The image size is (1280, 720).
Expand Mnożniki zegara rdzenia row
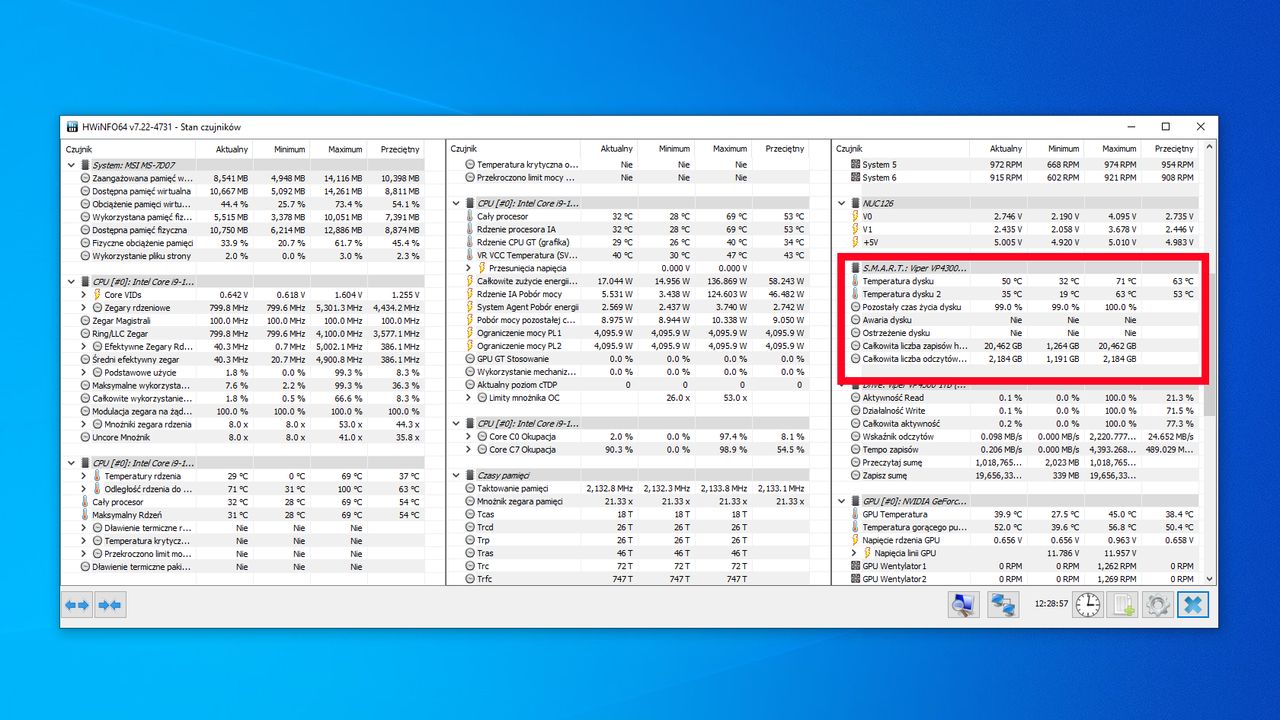click(x=83, y=424)
